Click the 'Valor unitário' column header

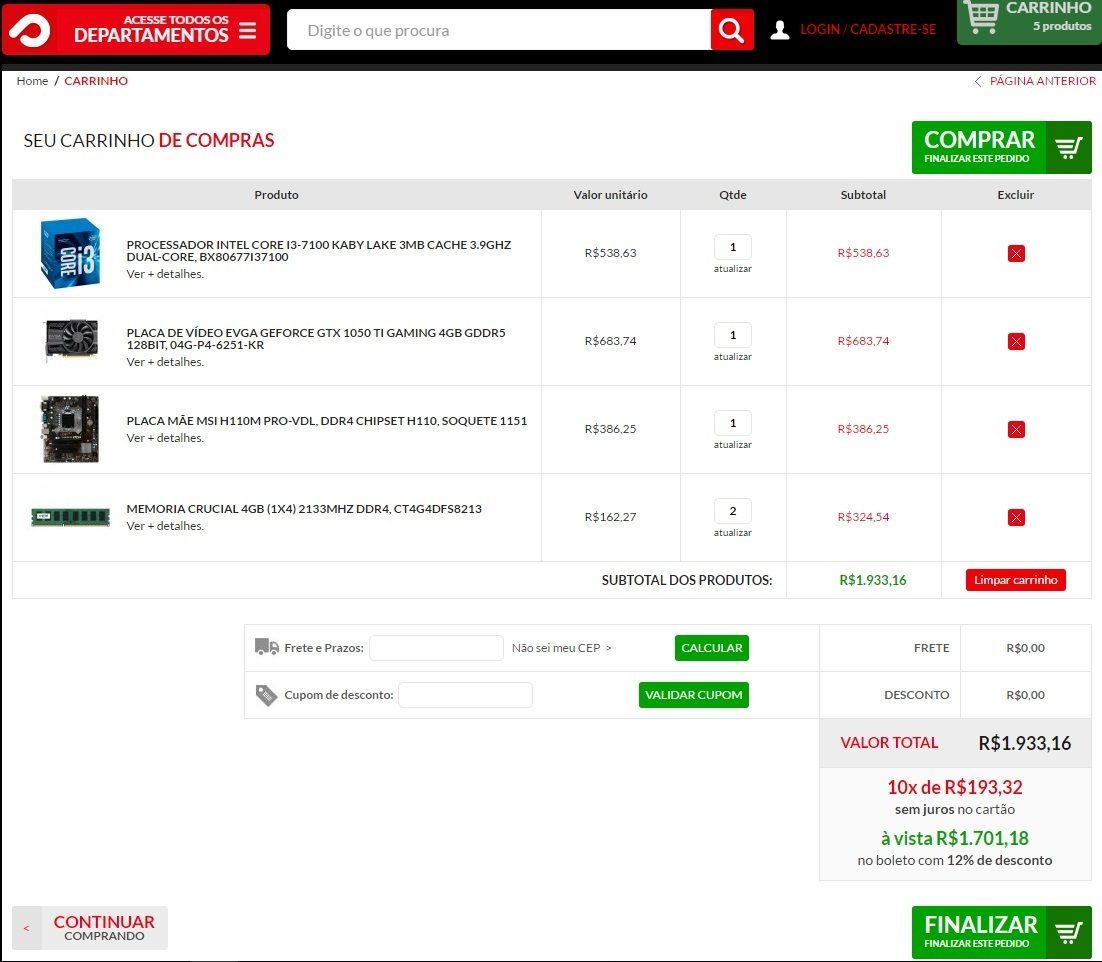[610, 195]
